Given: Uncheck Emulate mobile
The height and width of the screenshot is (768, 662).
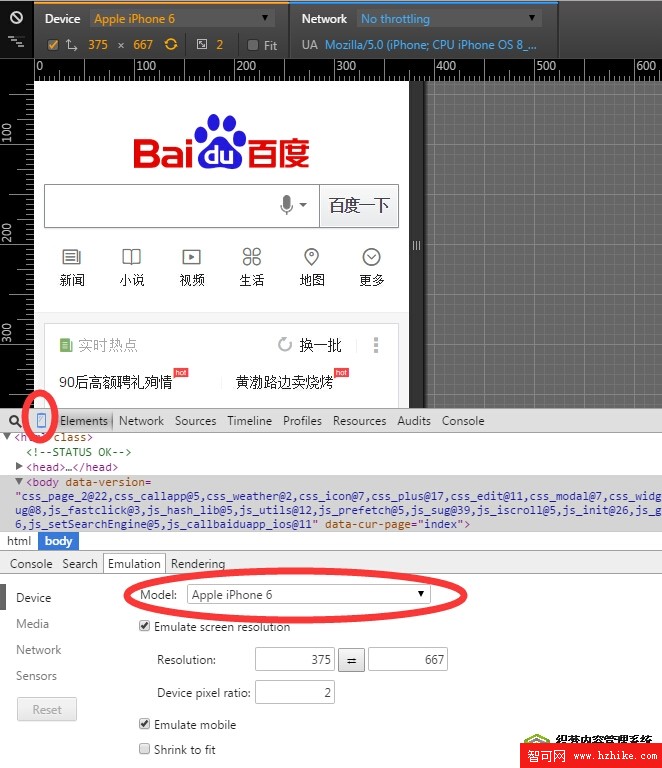Looking at the screenshot, I should click(x=144, y=723).
